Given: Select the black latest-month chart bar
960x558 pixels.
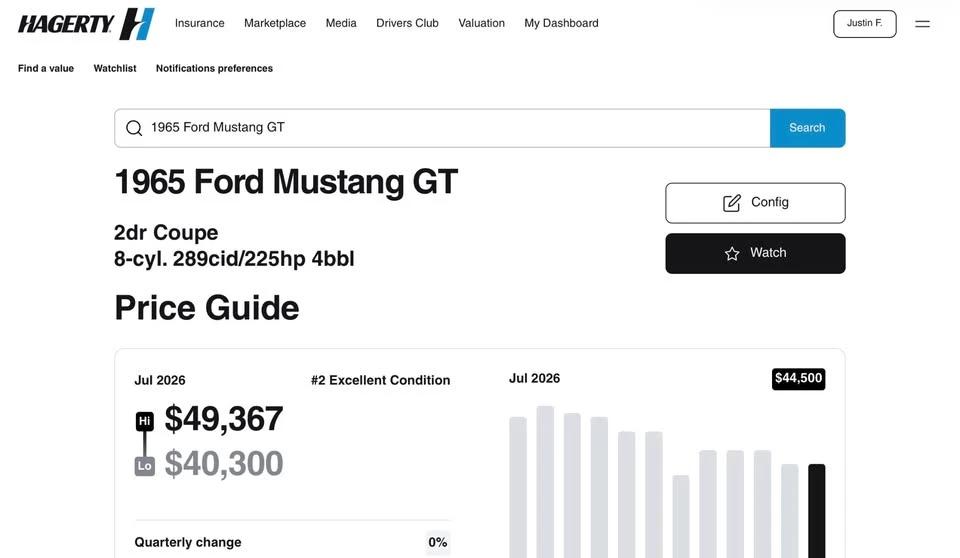Looking at the screenshot, I should (x=817, y=511).
